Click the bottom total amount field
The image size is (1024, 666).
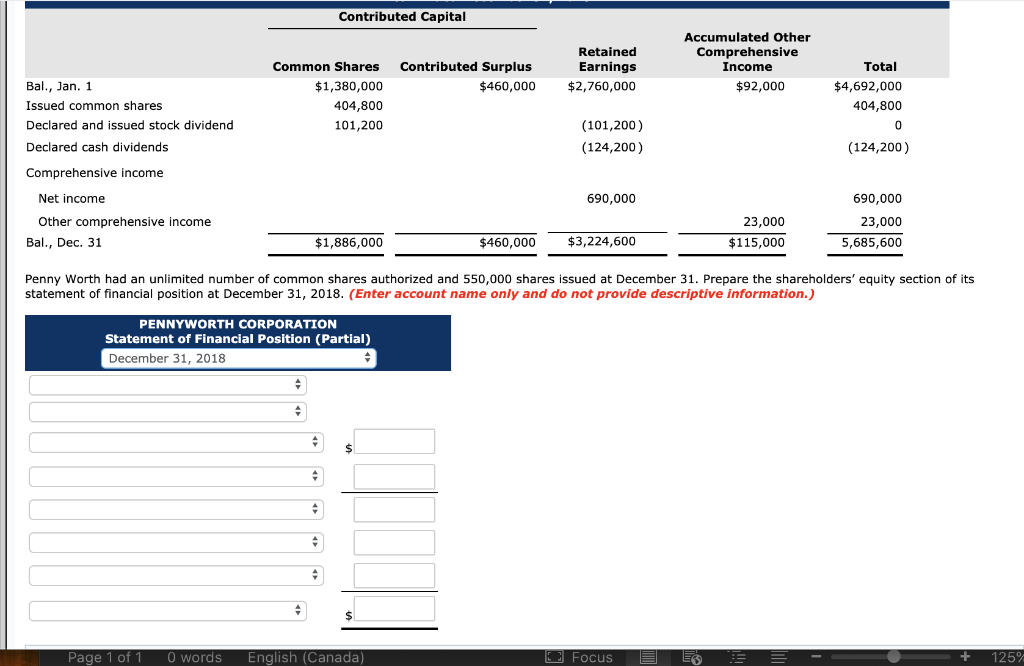pos(394,609)
